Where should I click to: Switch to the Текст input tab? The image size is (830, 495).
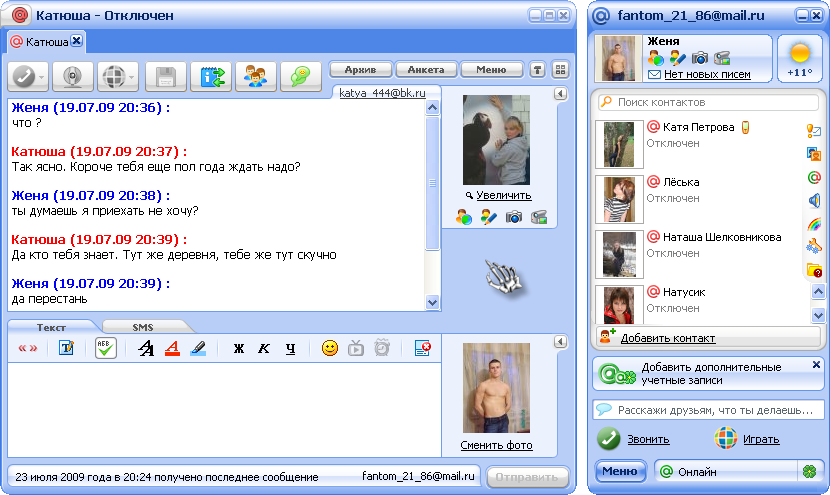(x=51, y=327)
